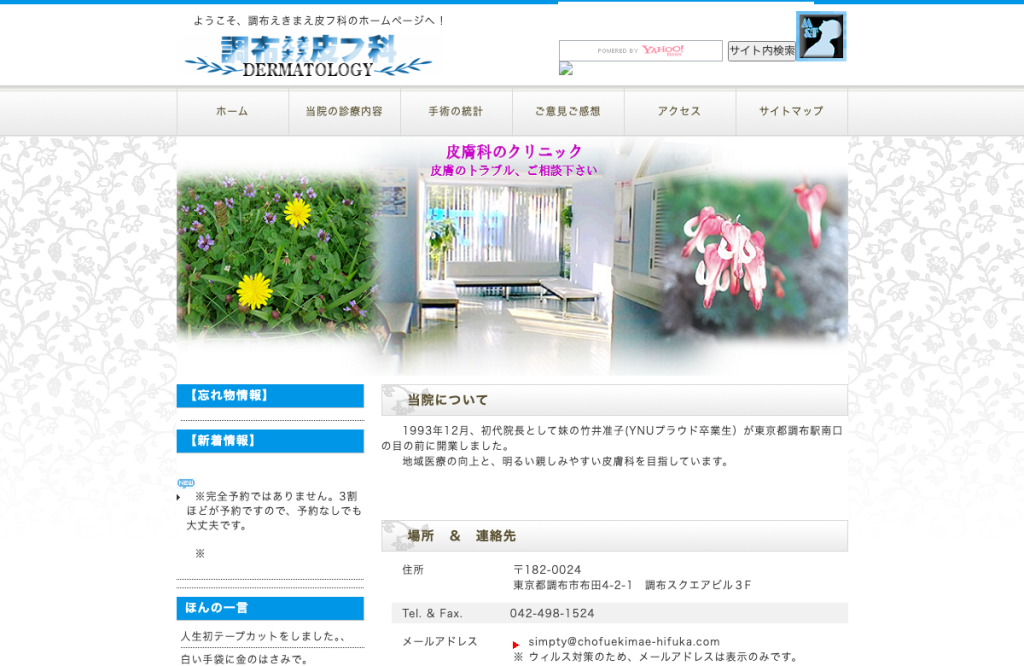Click the 場所 & 連絡先 section header
The height and width of the screenshot is (666, 1024).
(615, 536)
